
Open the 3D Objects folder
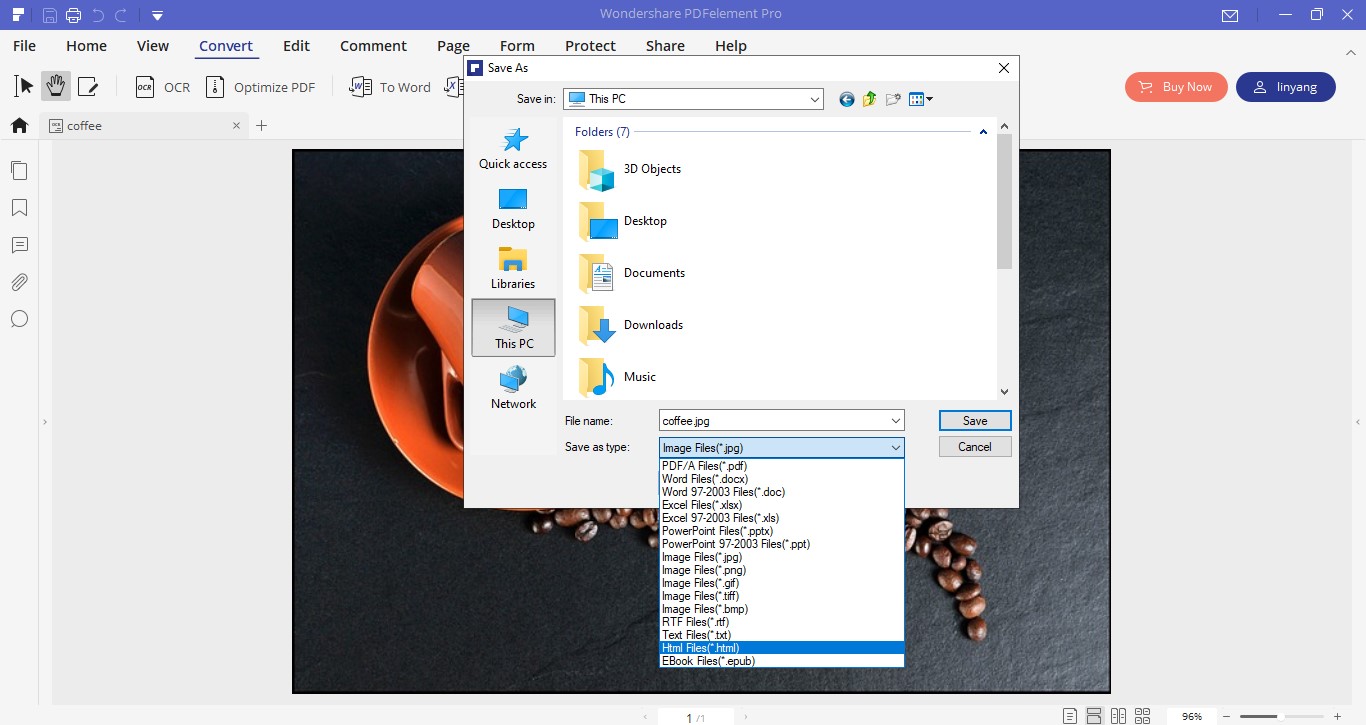(x=631, y=170)
